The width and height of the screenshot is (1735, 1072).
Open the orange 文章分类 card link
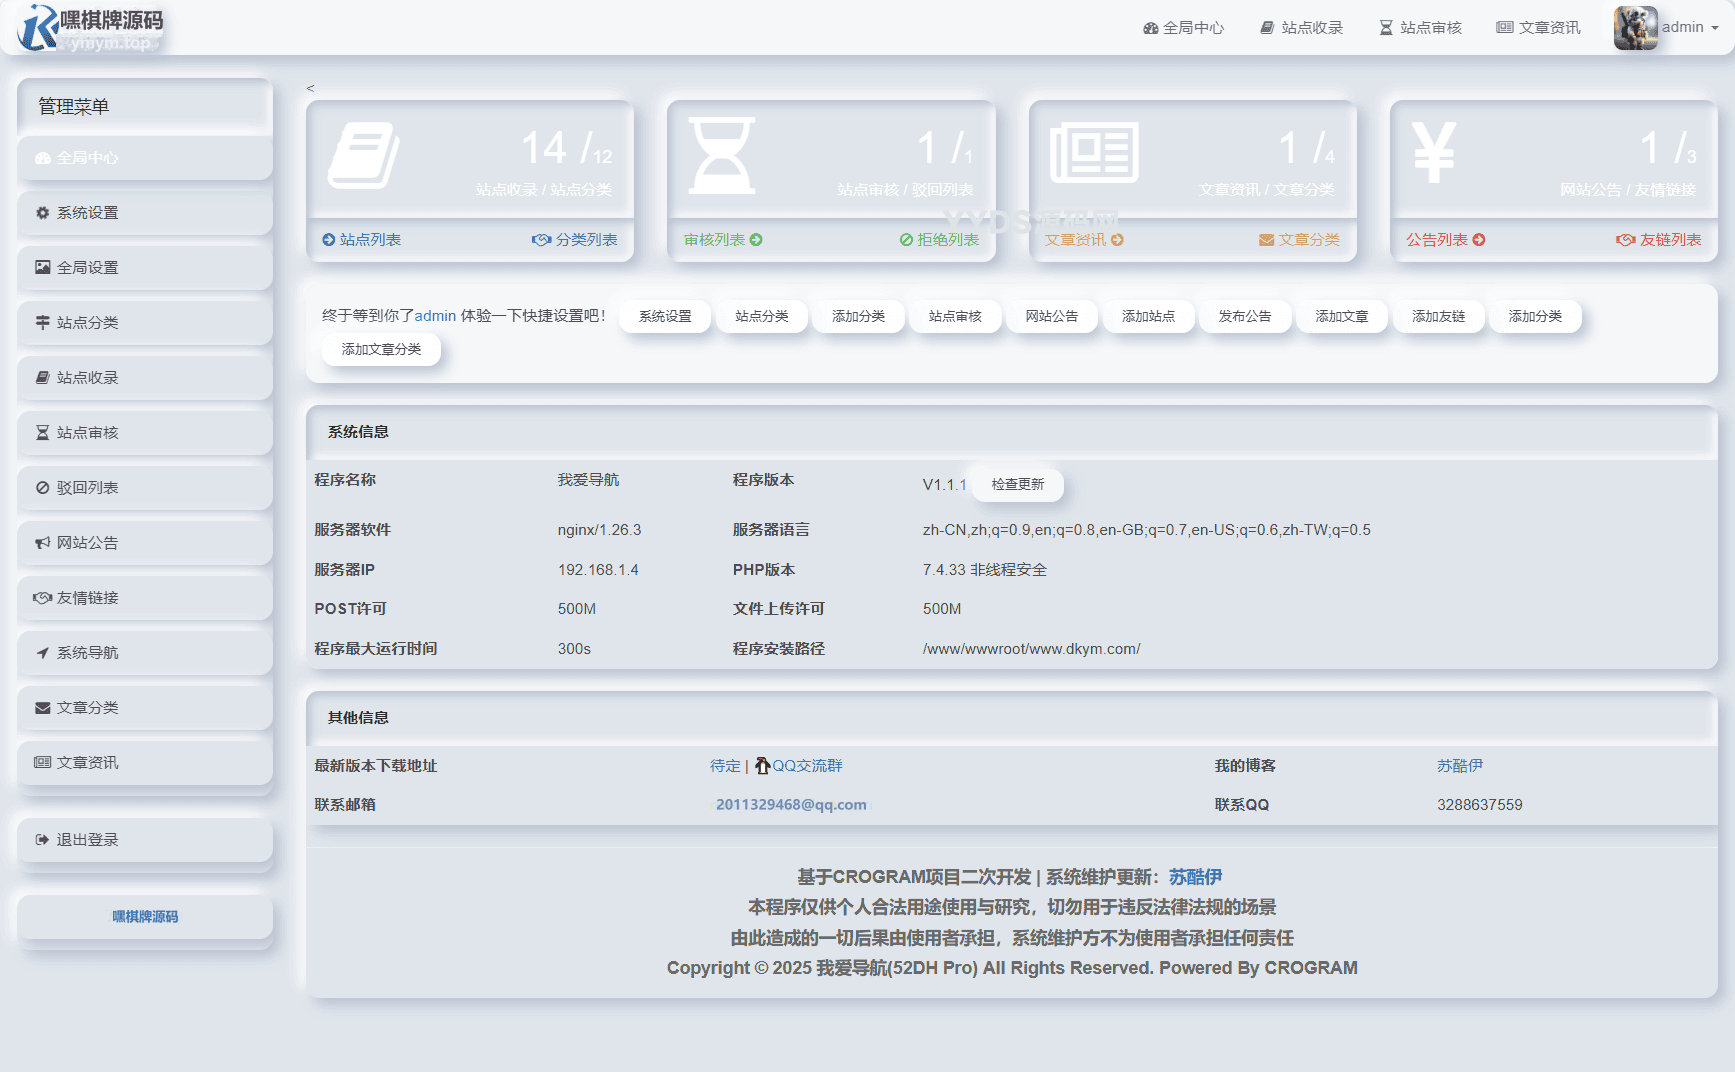click(x=1299, y=240)
